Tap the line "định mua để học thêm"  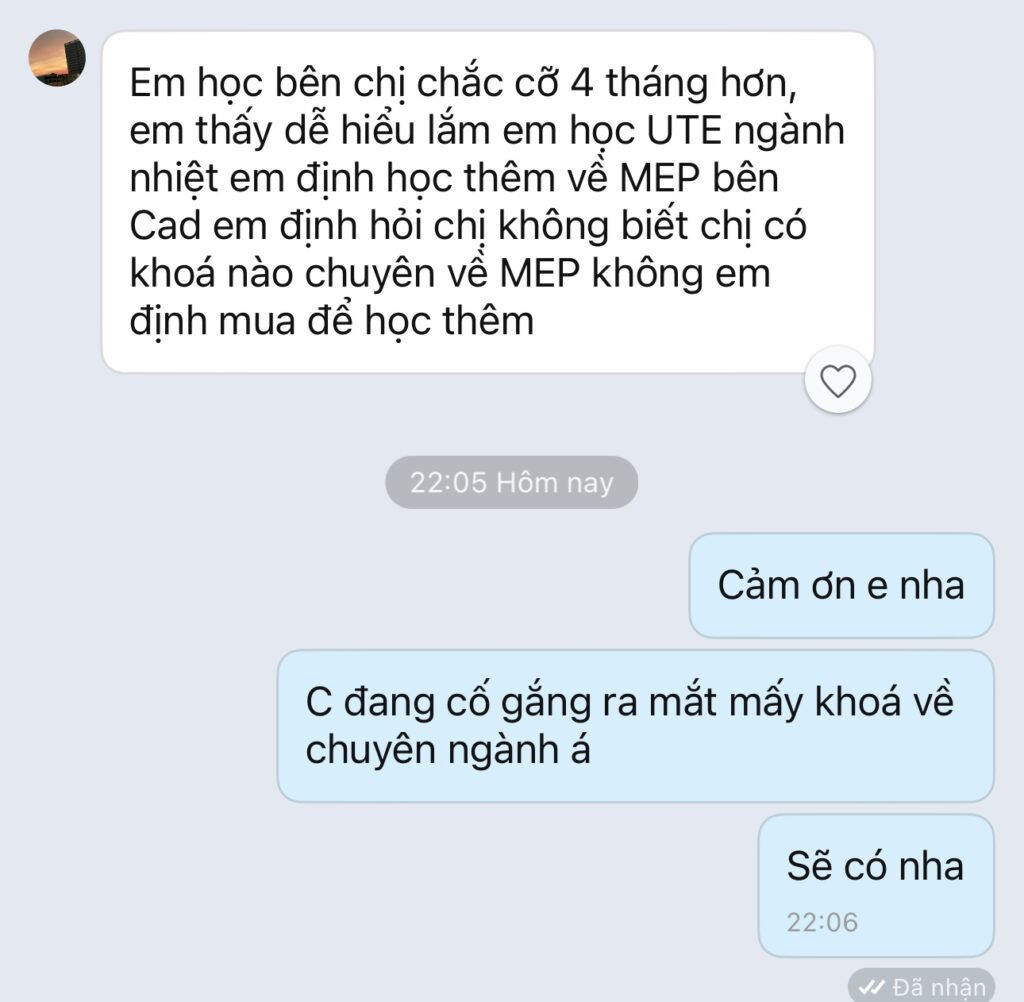[x=332, y=321]
